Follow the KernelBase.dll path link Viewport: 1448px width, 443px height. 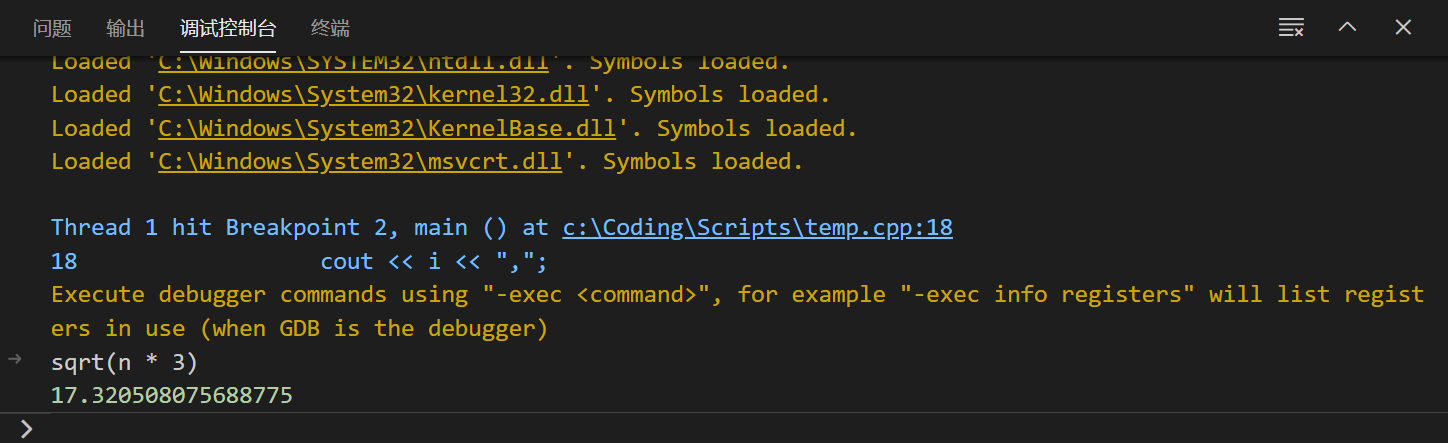(387, 129)
